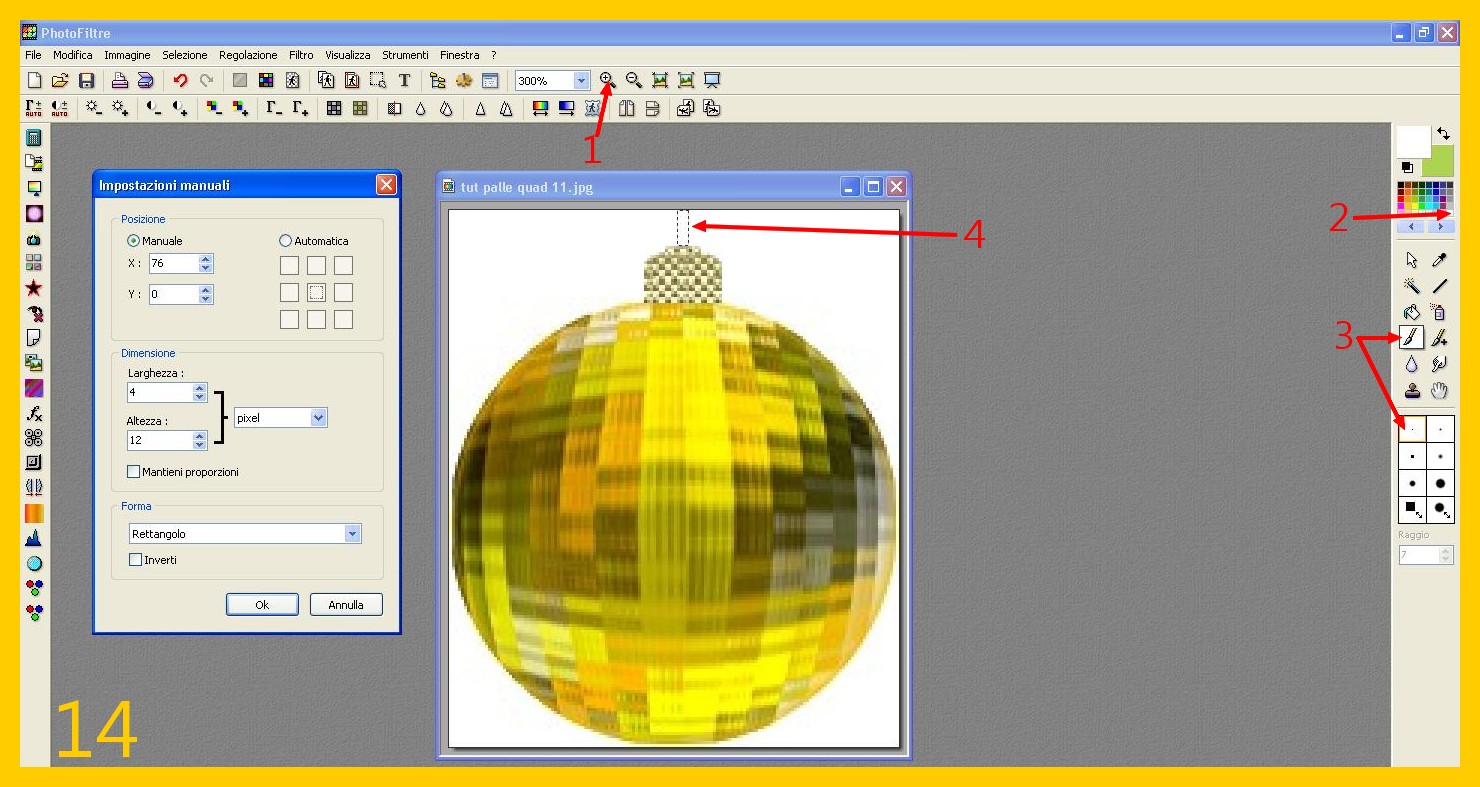Click the Text tool T icon
This screenshot has height=787, width=1480.
click(405, 81)
